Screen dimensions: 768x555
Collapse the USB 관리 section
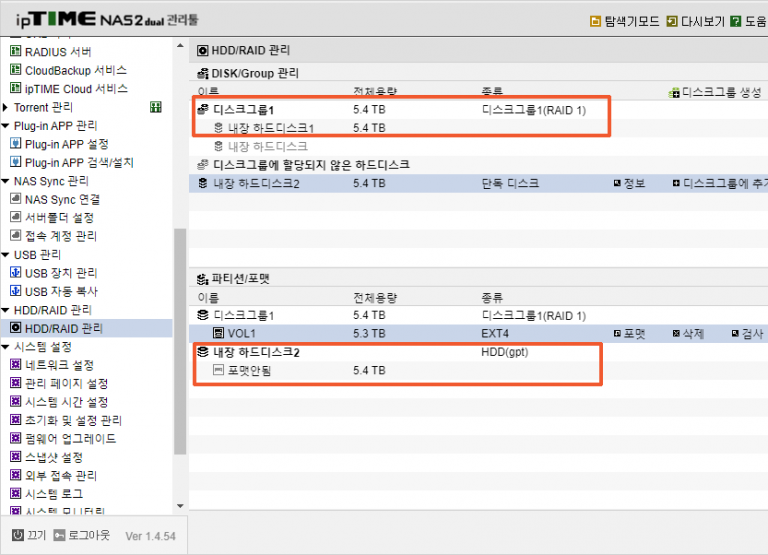[x=5, y=255]
